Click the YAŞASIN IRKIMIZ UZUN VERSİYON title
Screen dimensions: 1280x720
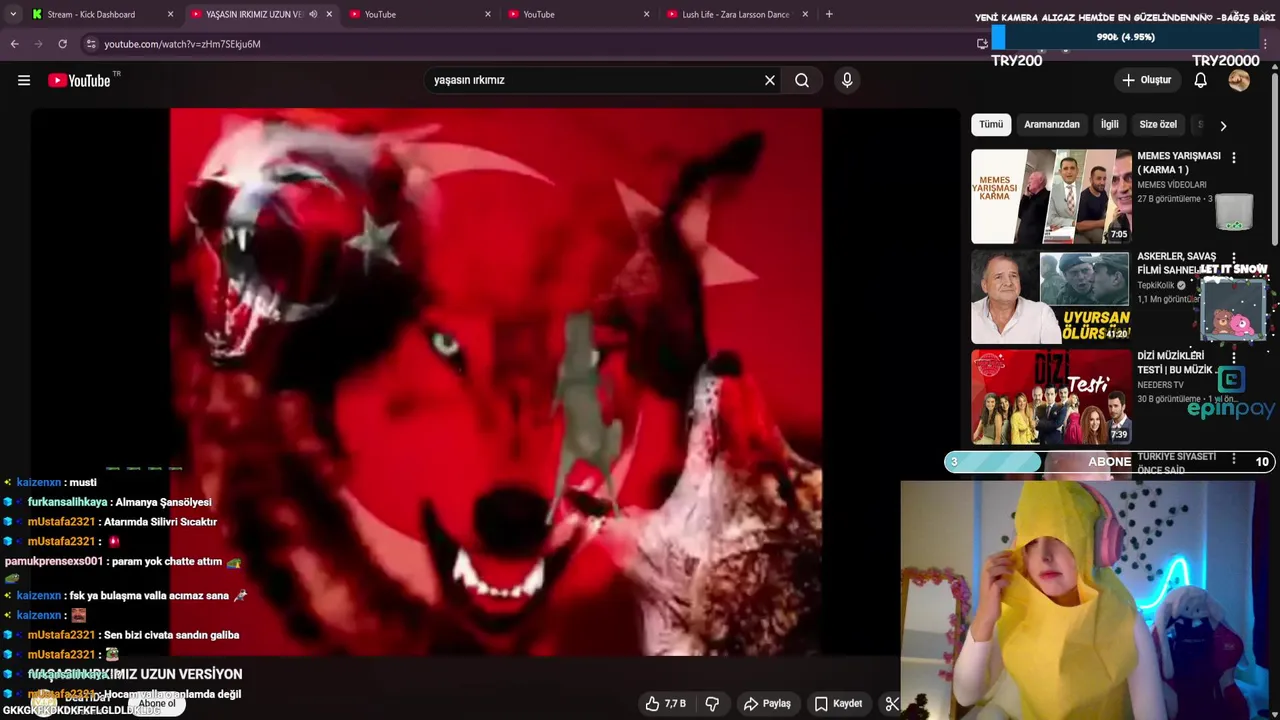pyautogui.click(x=135, y=674)
